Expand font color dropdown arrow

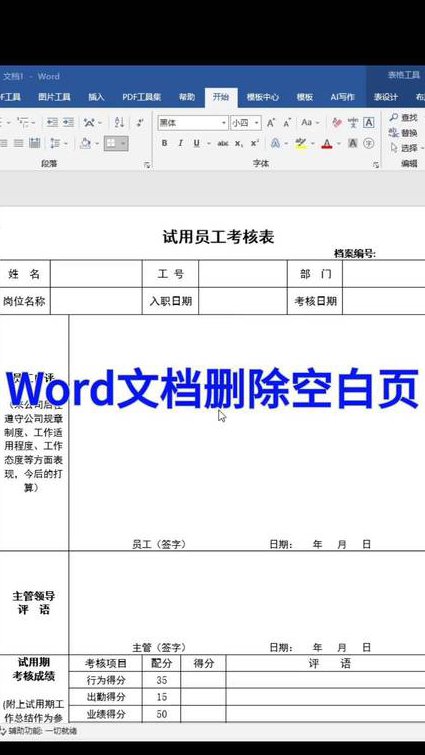click(339, 143)
